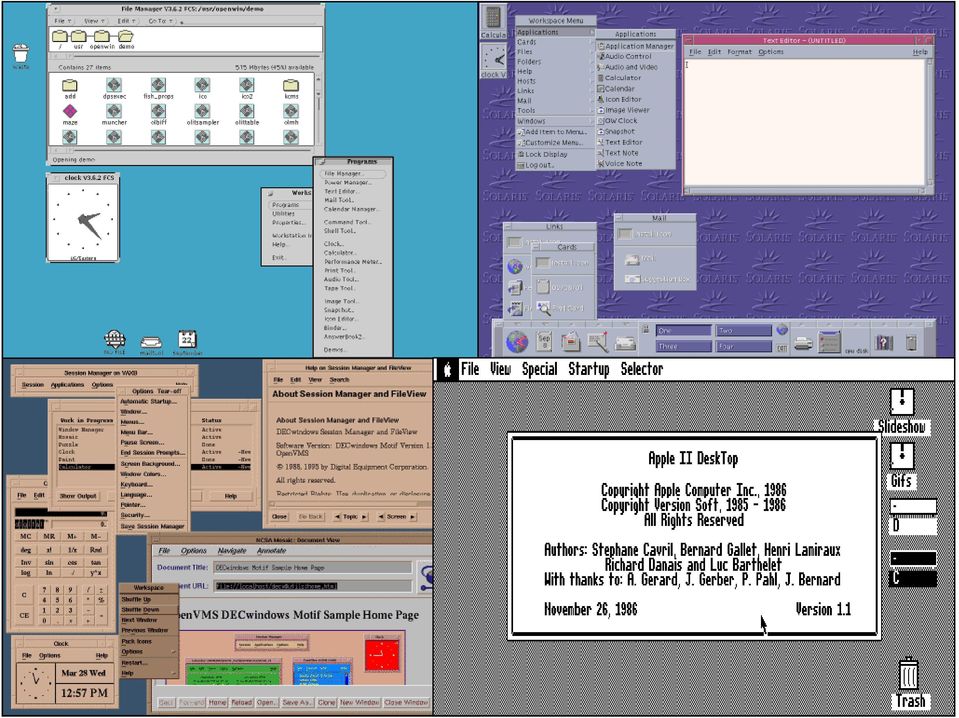Click the Help window horizontal scrollbar
Viewport: 959px width, 718px height.
pyautogui.click(x=350, y=505)
